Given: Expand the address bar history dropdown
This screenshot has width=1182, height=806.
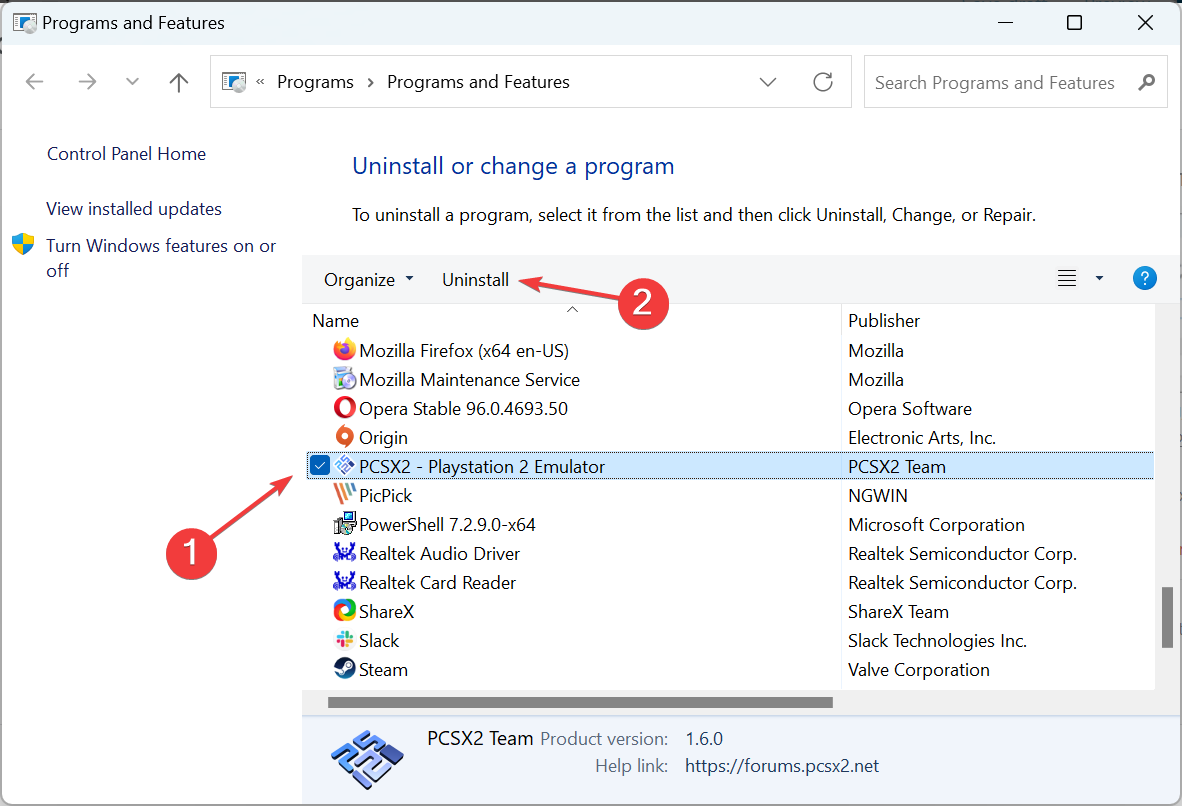Looking at the screenshot, I should coord(767,81).
